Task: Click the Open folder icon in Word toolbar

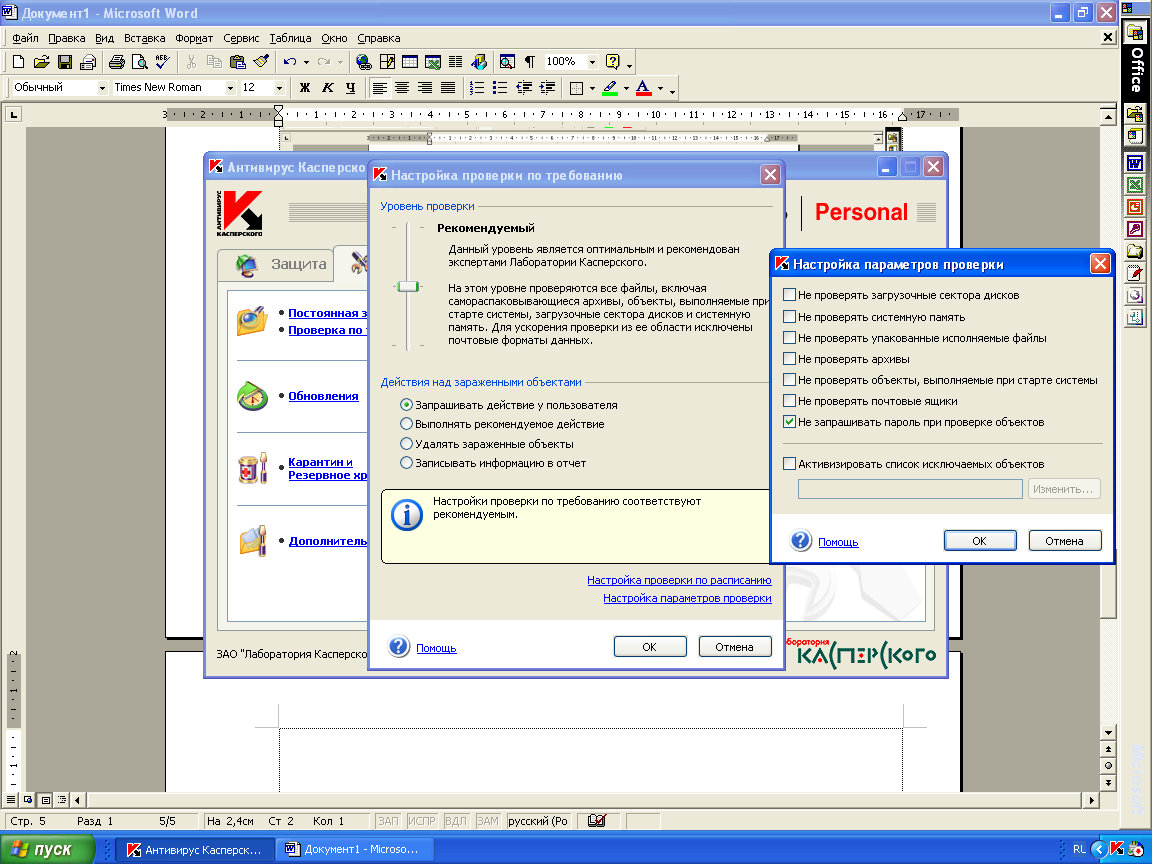Action: (42, 62)
